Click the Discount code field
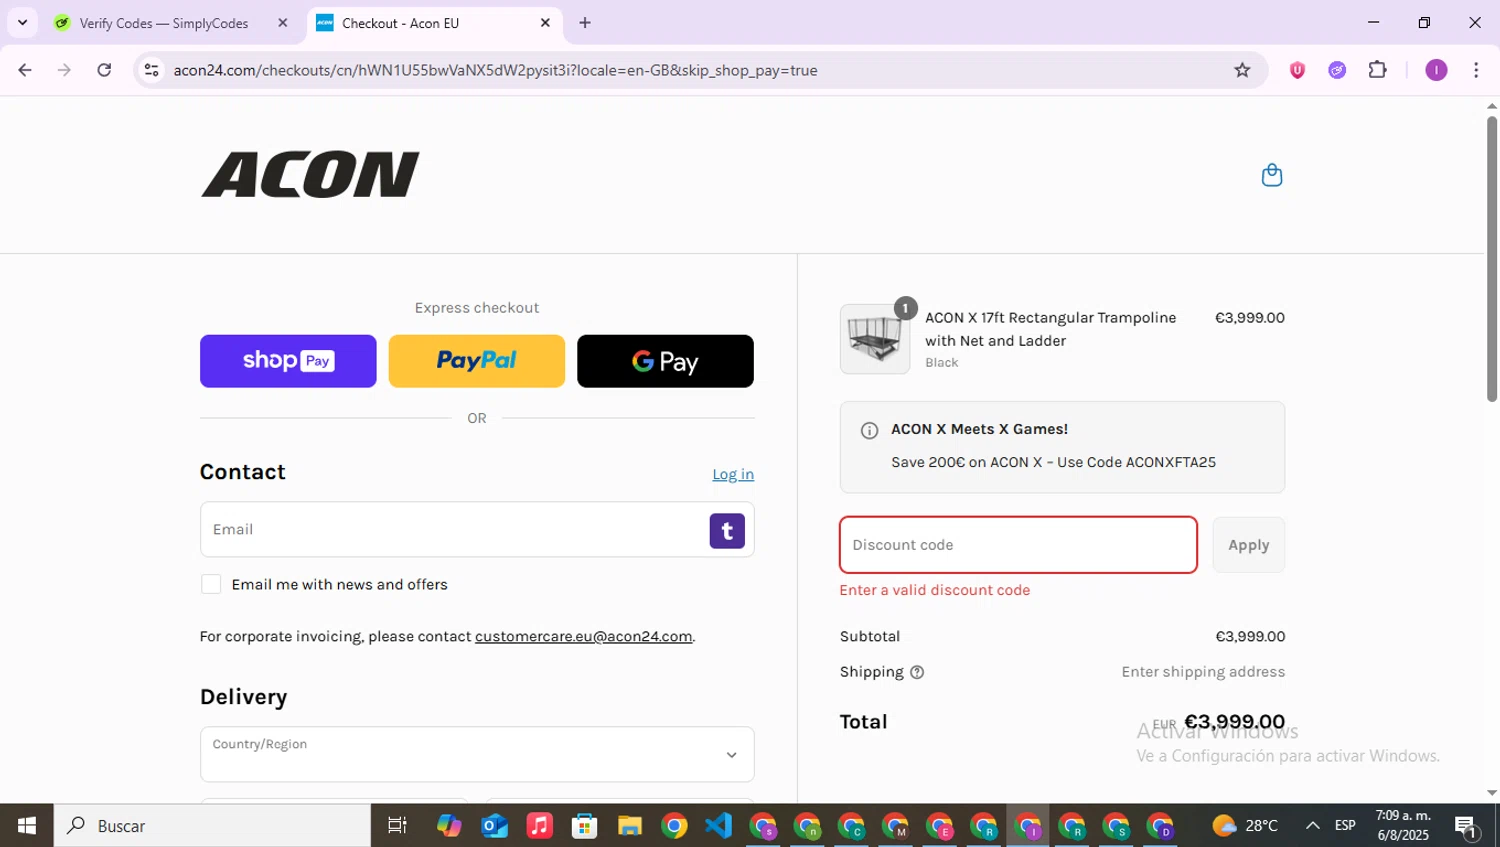This screenshot has width=1500, height=847. point(1018,545)
